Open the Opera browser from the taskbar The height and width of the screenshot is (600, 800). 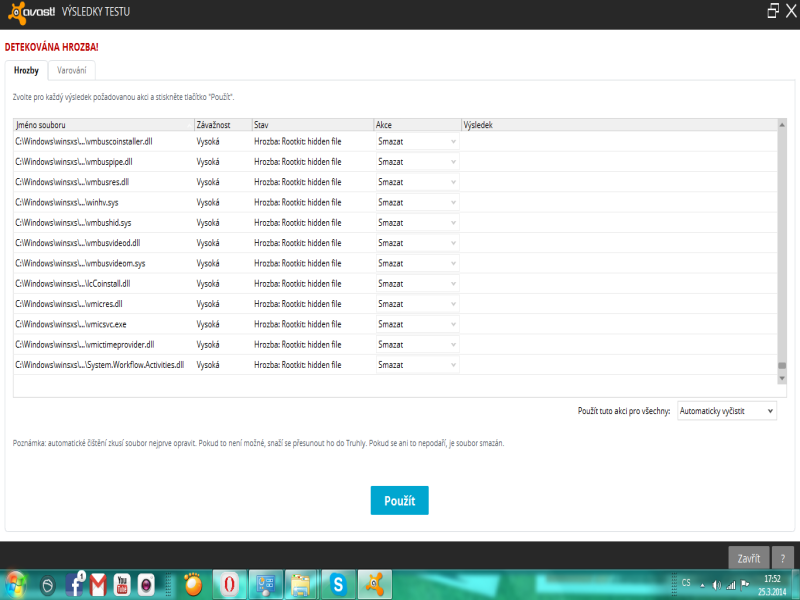click(x=229, y=585)
